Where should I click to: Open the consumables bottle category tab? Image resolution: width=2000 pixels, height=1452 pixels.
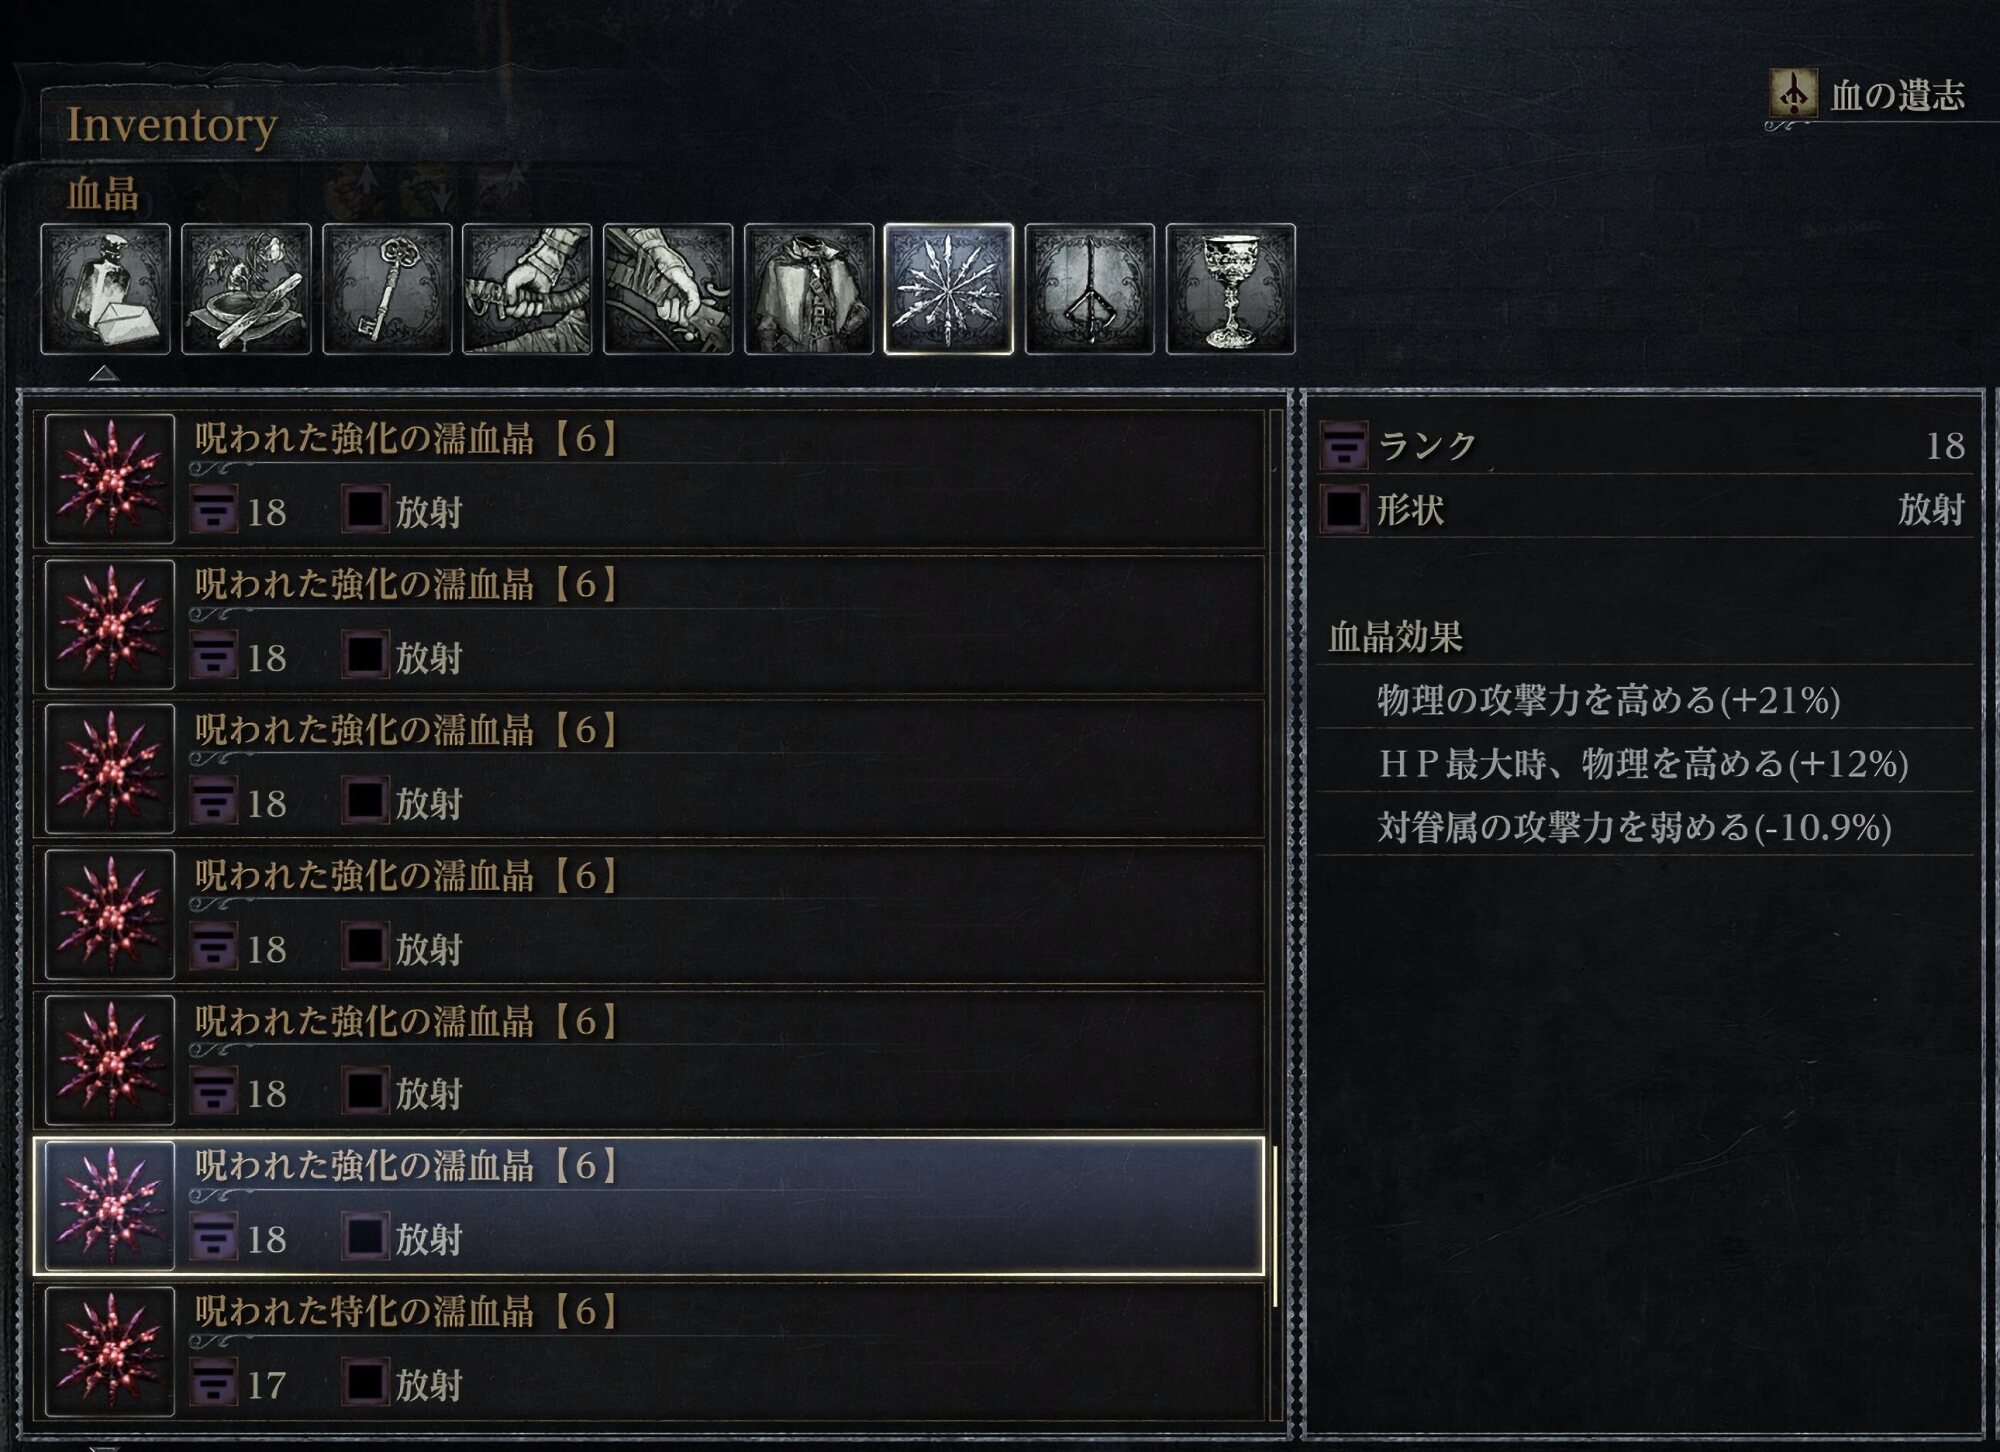(x=105, y=289)
